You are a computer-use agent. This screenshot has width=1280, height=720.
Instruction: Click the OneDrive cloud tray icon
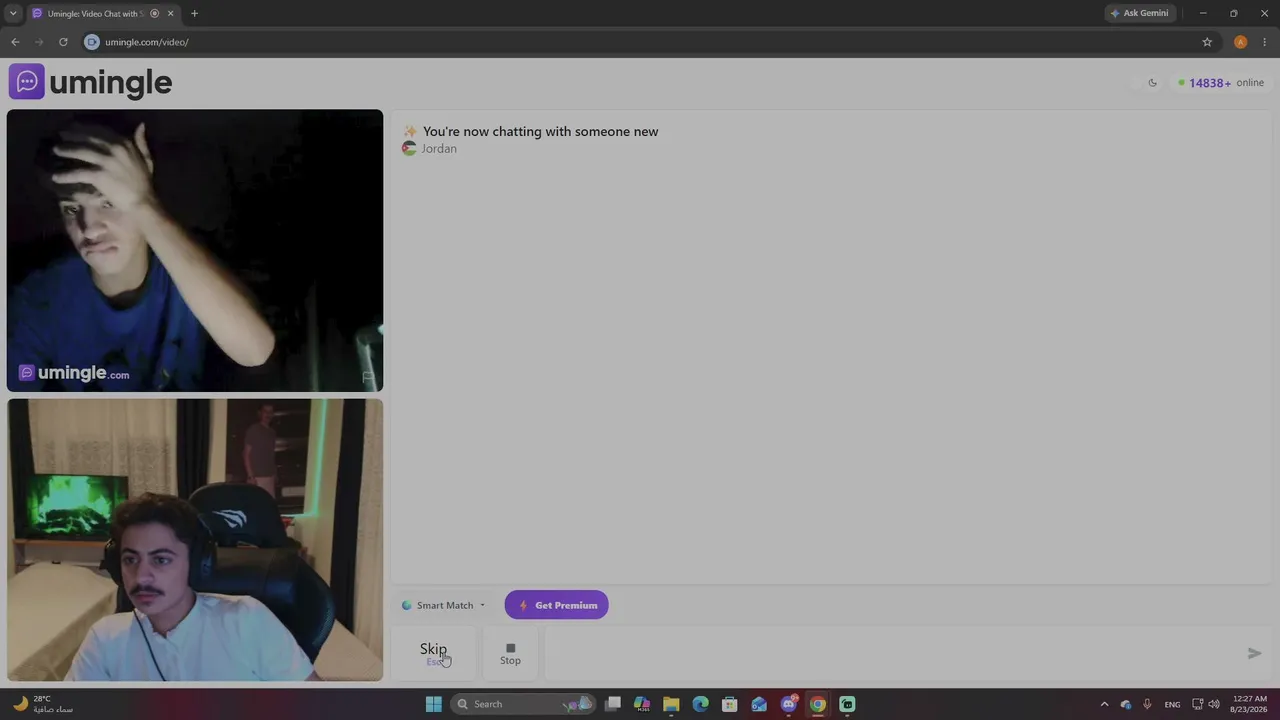coord(1126,704)
